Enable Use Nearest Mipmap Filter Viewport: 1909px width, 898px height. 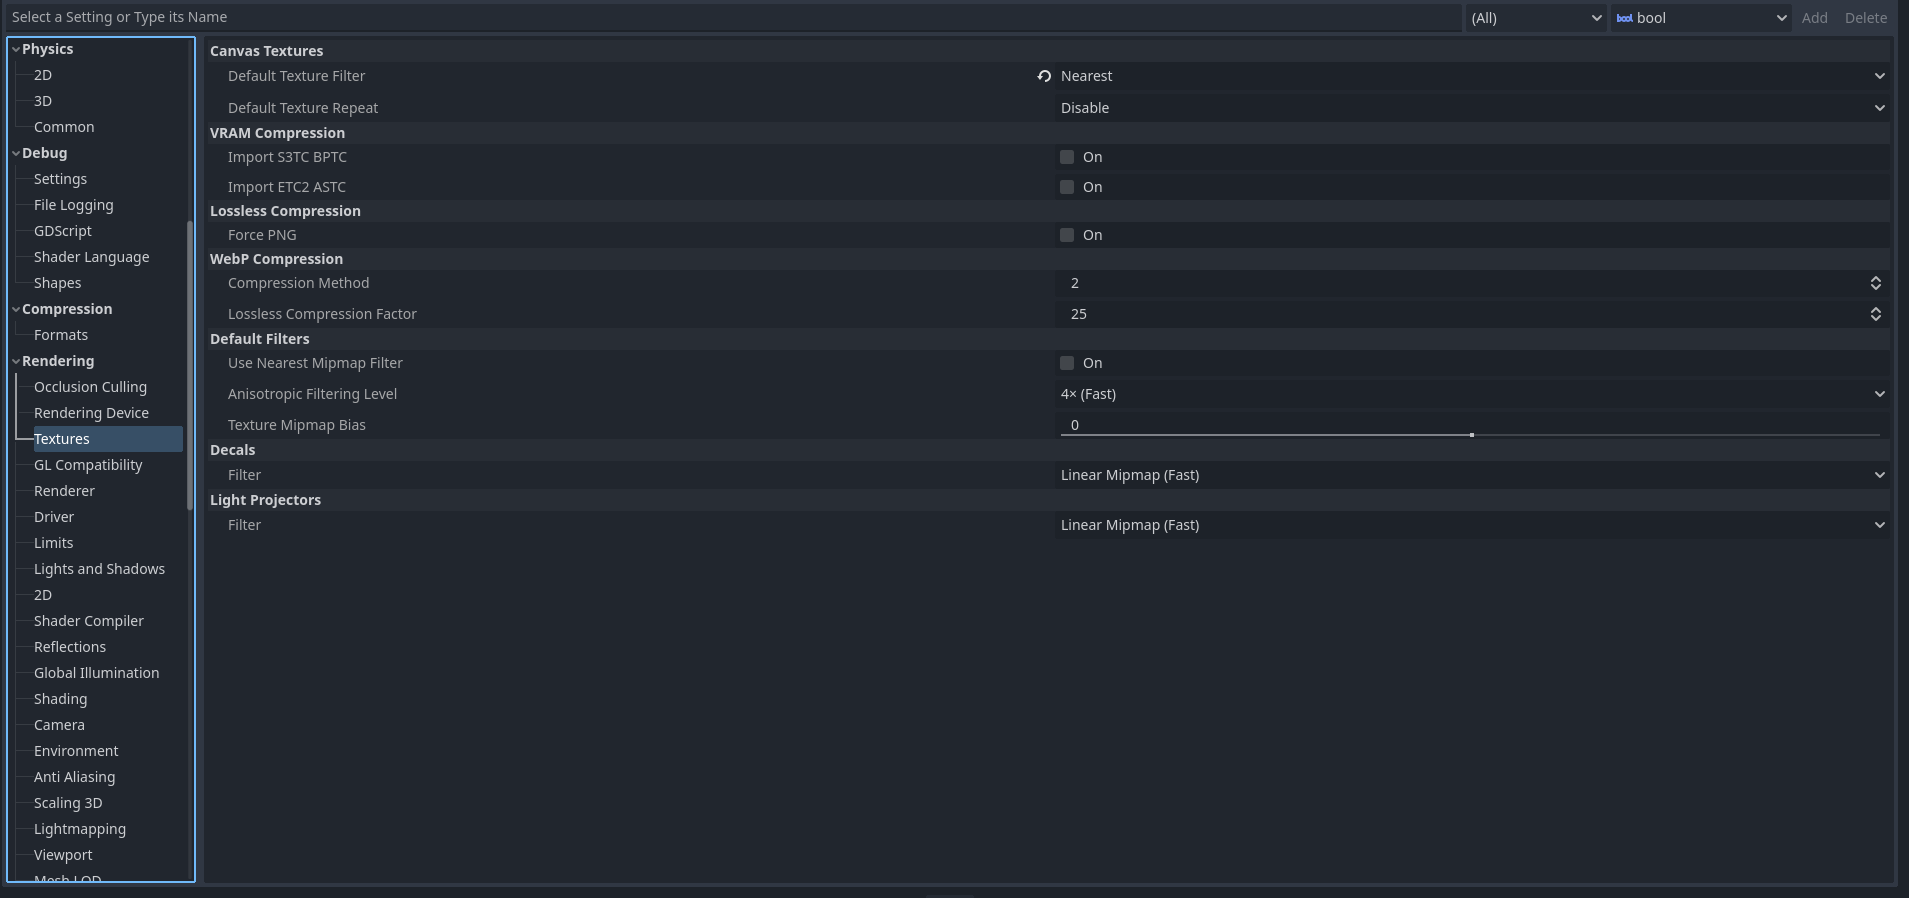tap(1067, 363)
